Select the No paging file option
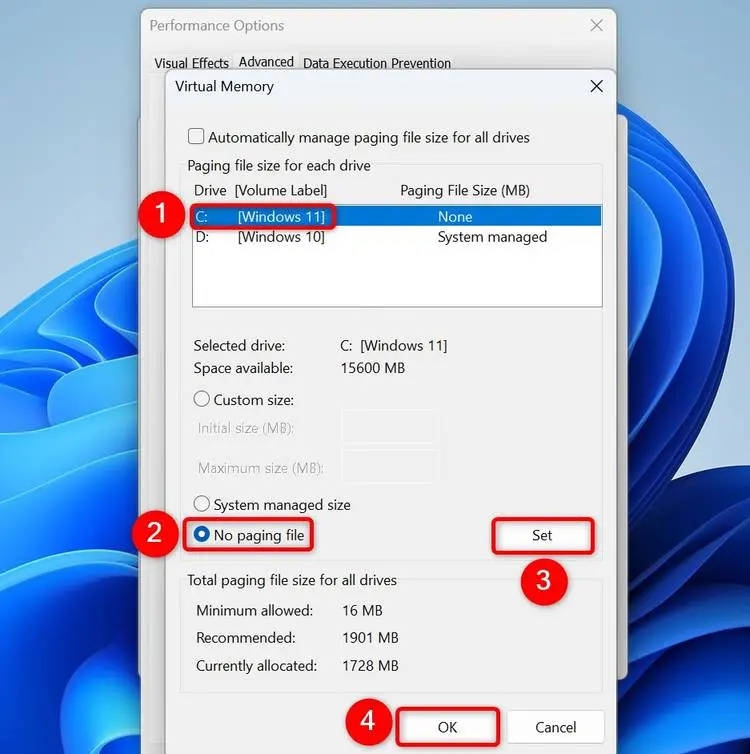 (x=201, y=534)
